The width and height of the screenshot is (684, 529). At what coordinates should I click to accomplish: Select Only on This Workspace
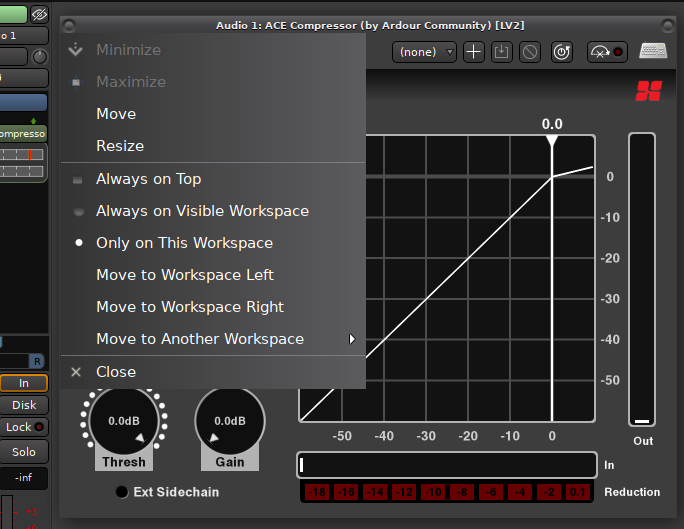click(x=184, y=243)
